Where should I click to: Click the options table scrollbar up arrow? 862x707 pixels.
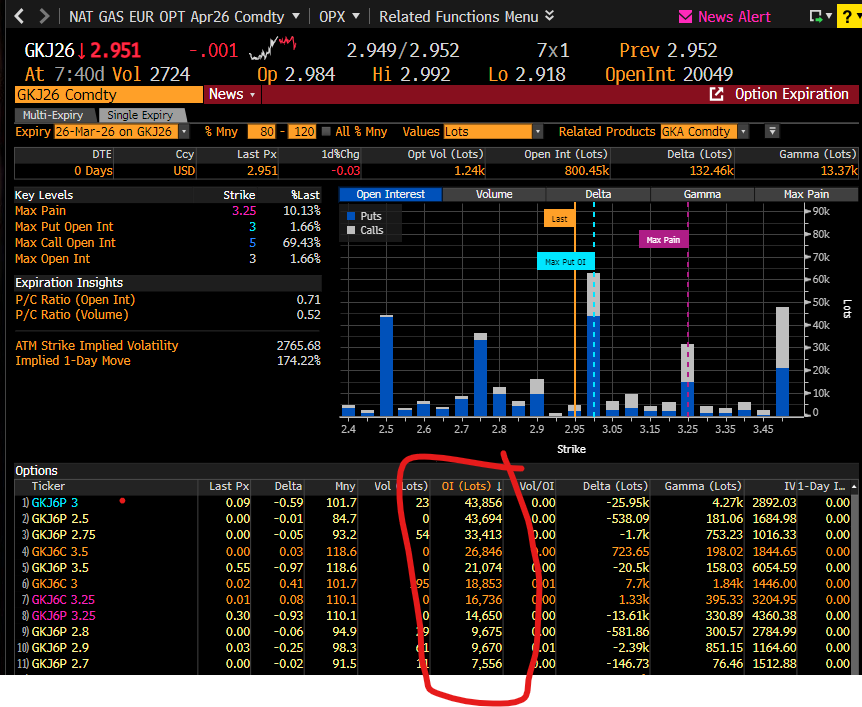[x=854, y=487]
